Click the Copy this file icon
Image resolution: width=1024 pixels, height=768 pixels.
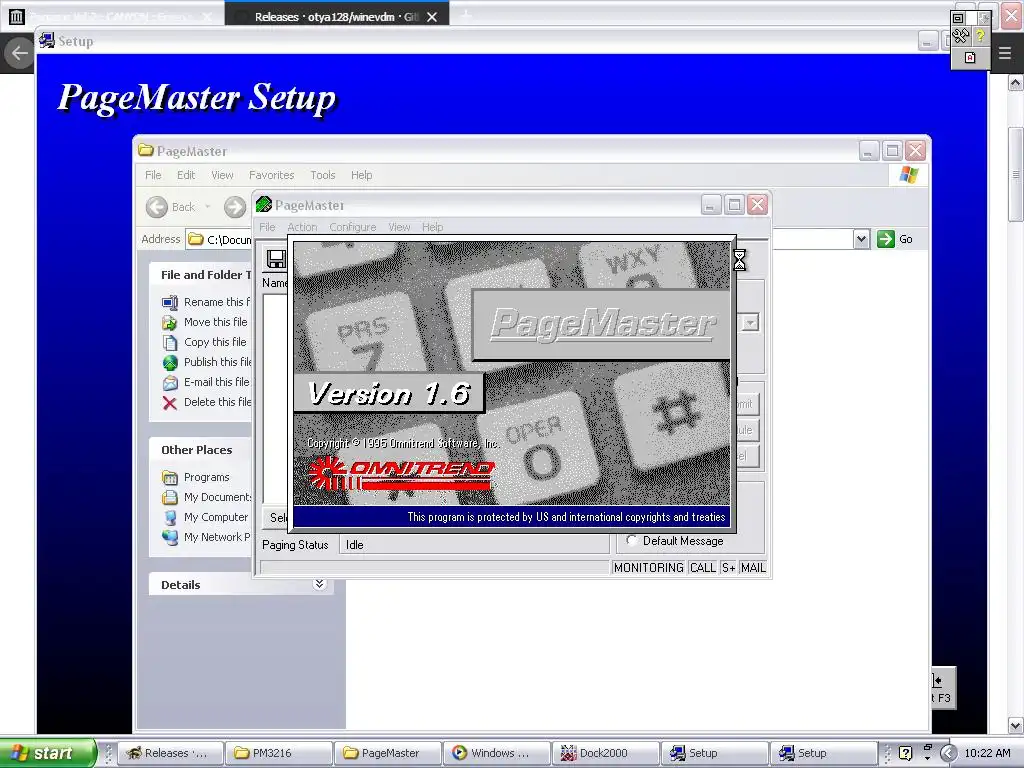[170, 342]
